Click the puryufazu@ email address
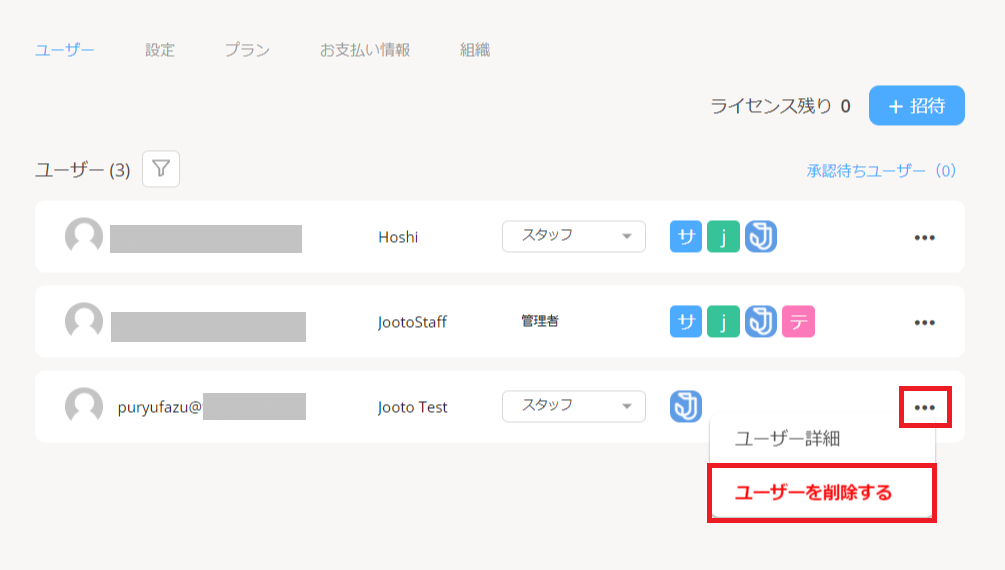The image size is (1005, 570). (160, 407)
